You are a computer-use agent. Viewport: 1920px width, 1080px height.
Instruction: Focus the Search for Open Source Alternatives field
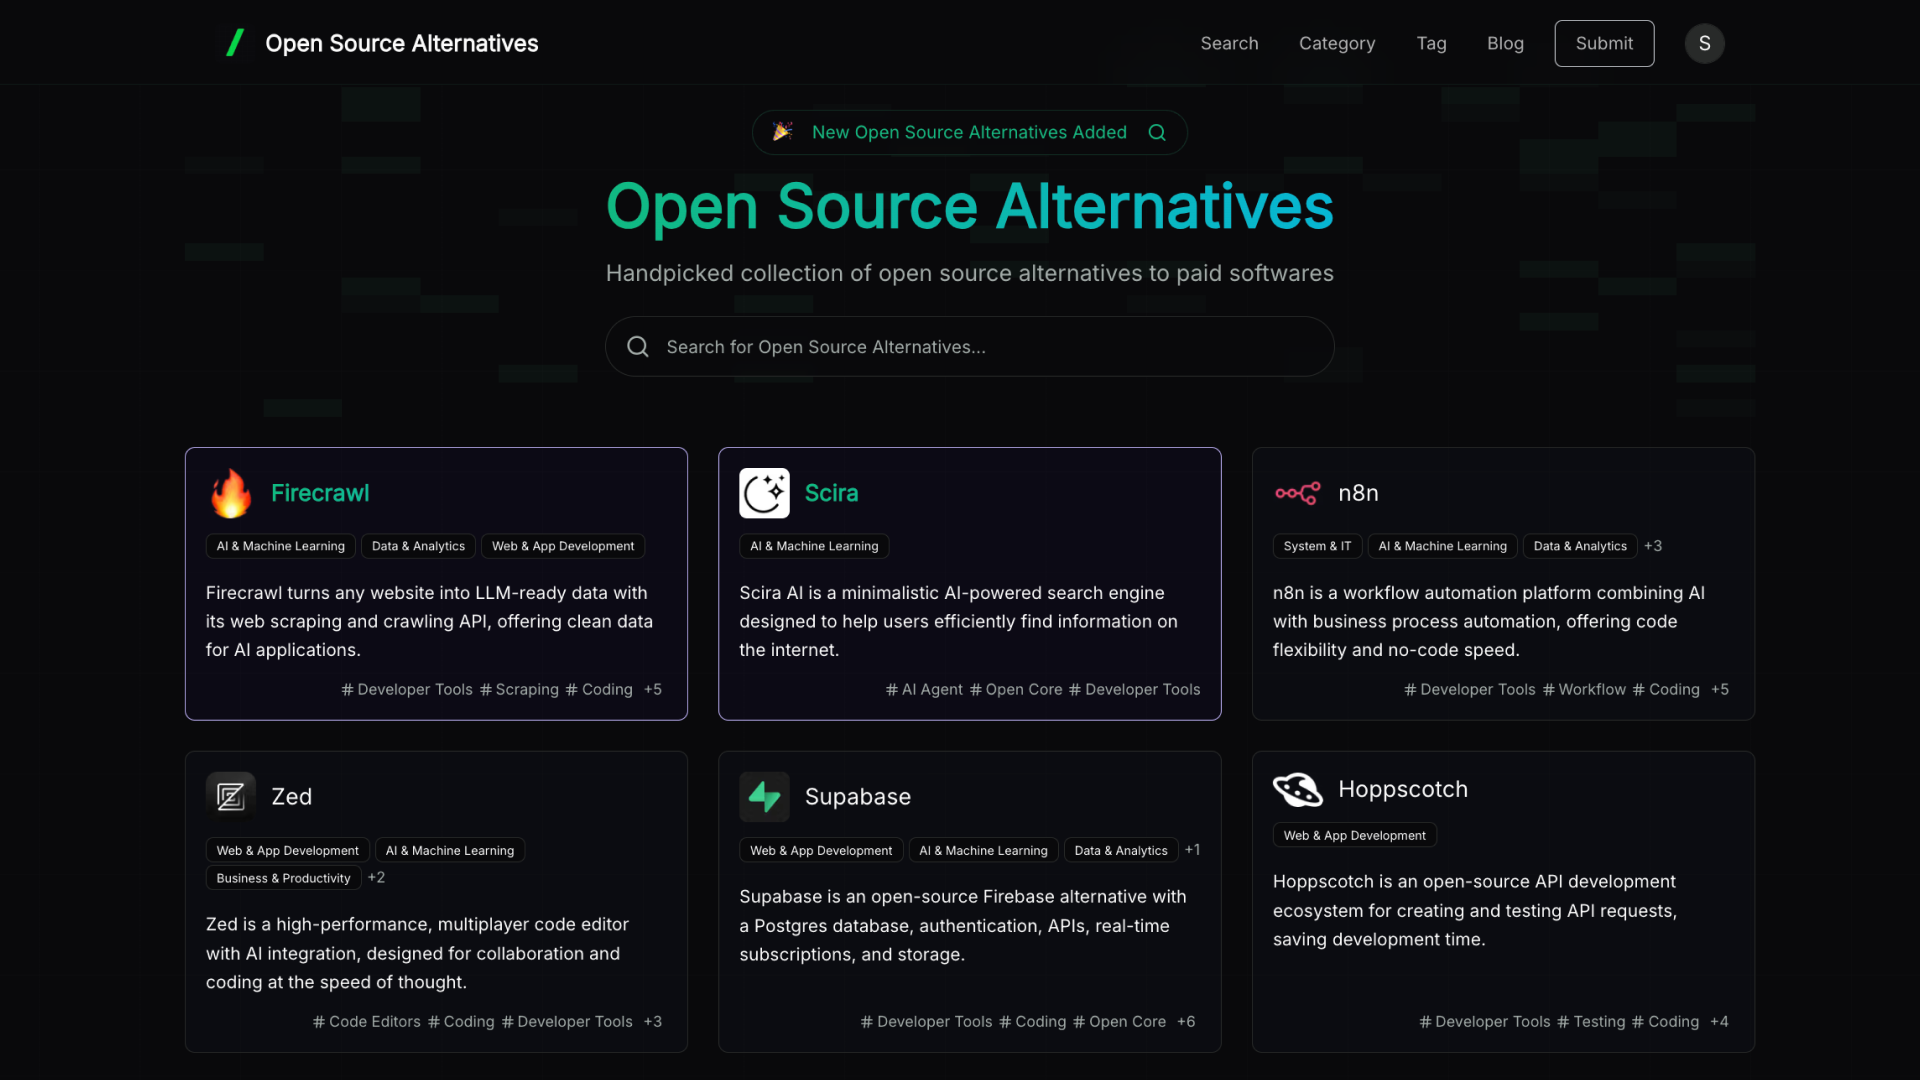point(969,347)
